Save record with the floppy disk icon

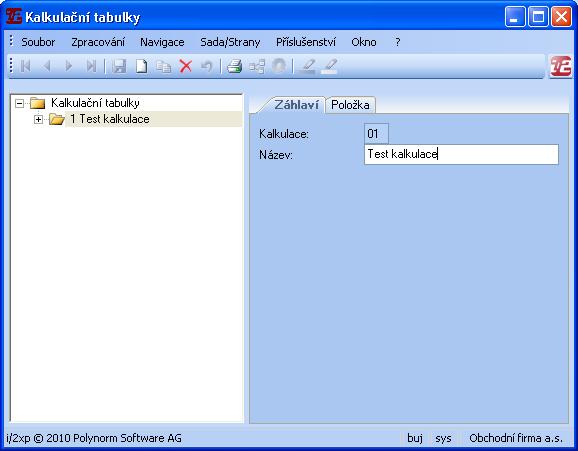point(119,66)
